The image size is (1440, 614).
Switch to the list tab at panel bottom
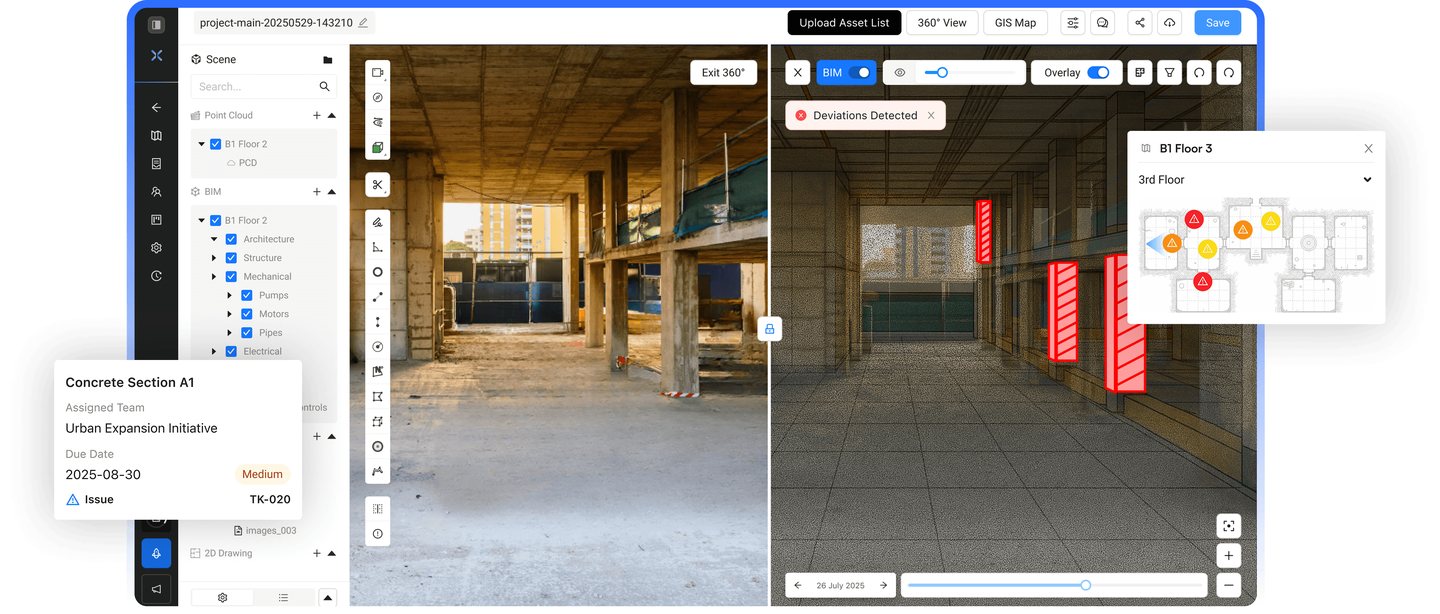pos(283,597)
